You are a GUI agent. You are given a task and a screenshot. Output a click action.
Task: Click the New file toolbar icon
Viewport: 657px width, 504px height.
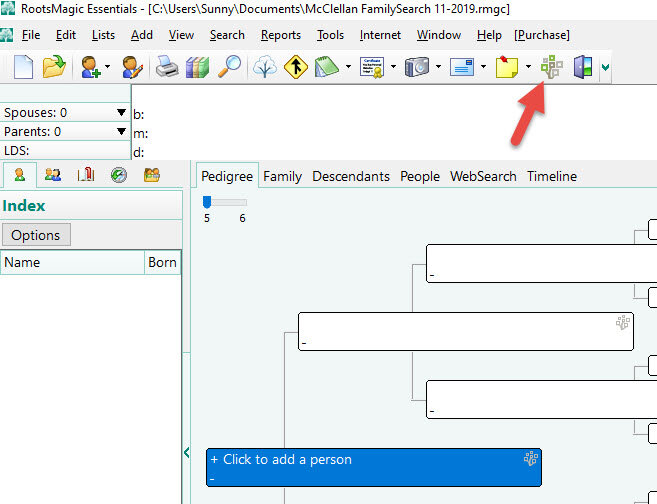23,67
